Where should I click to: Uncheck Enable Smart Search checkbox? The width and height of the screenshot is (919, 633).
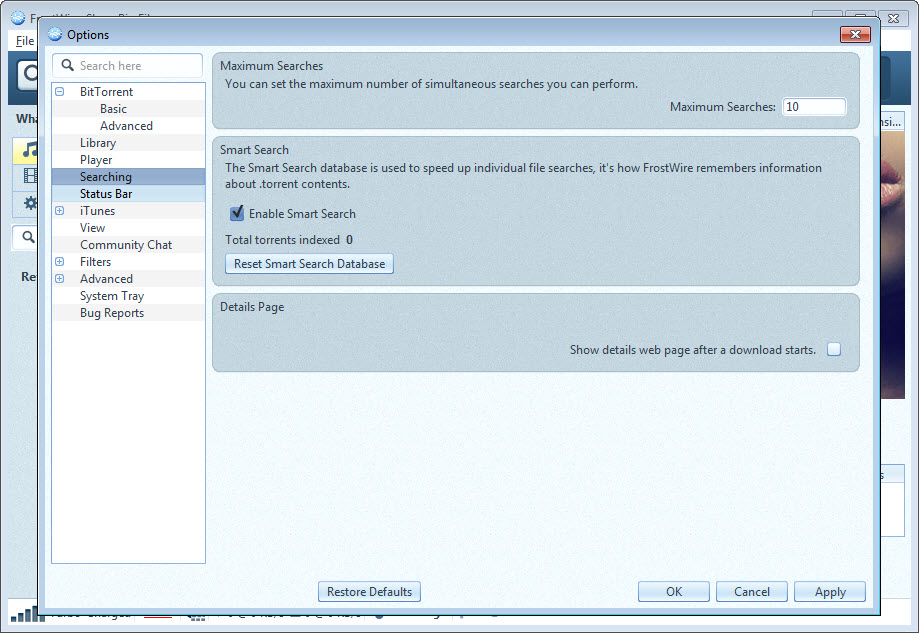tap(237, 213)
